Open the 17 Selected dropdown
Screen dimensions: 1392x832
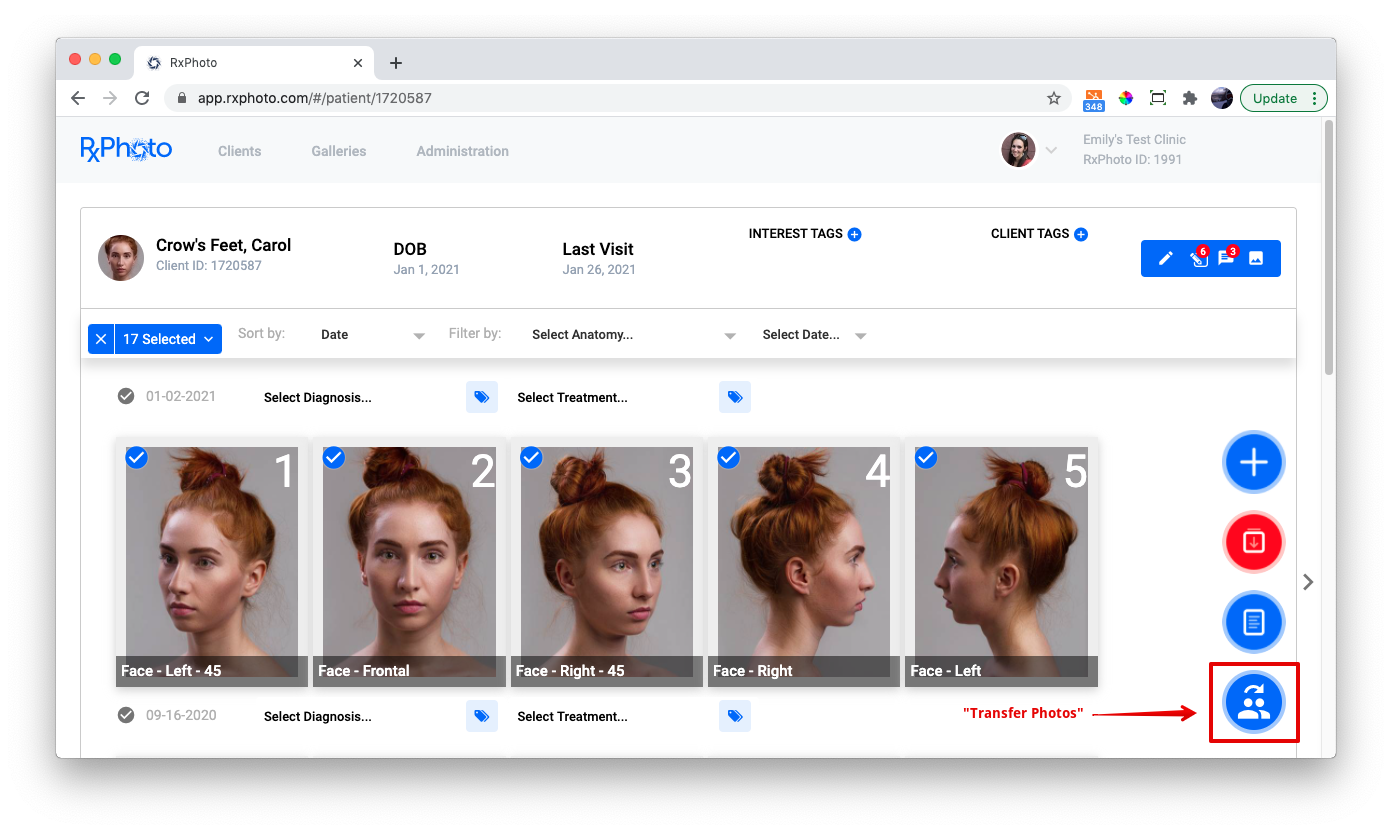coord(168,339)
